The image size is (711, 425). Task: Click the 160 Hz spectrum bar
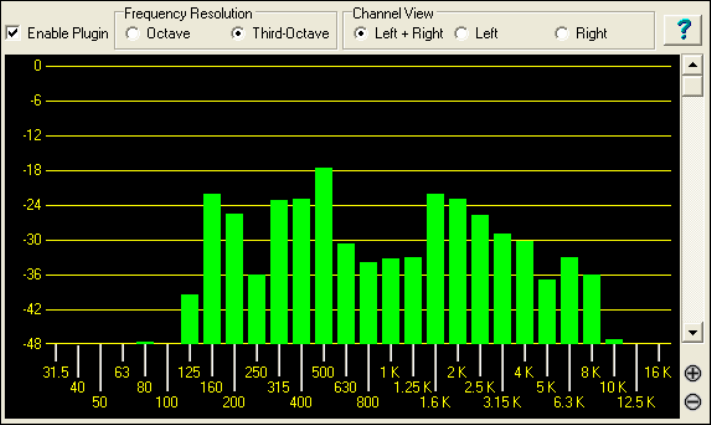point(212,269)
